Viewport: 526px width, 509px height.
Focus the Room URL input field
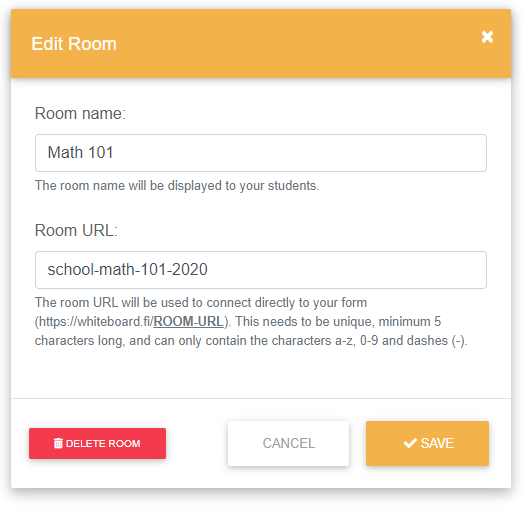click(261, 270)
